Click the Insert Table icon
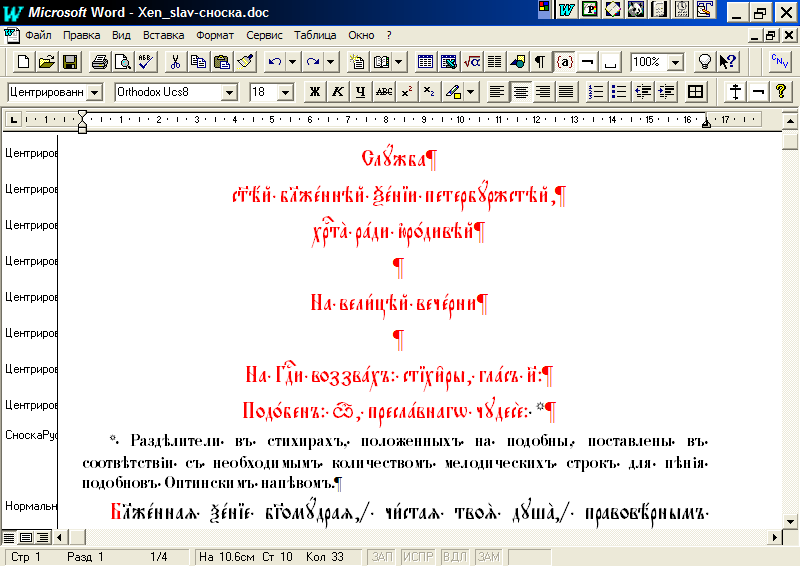 (425, 62)
